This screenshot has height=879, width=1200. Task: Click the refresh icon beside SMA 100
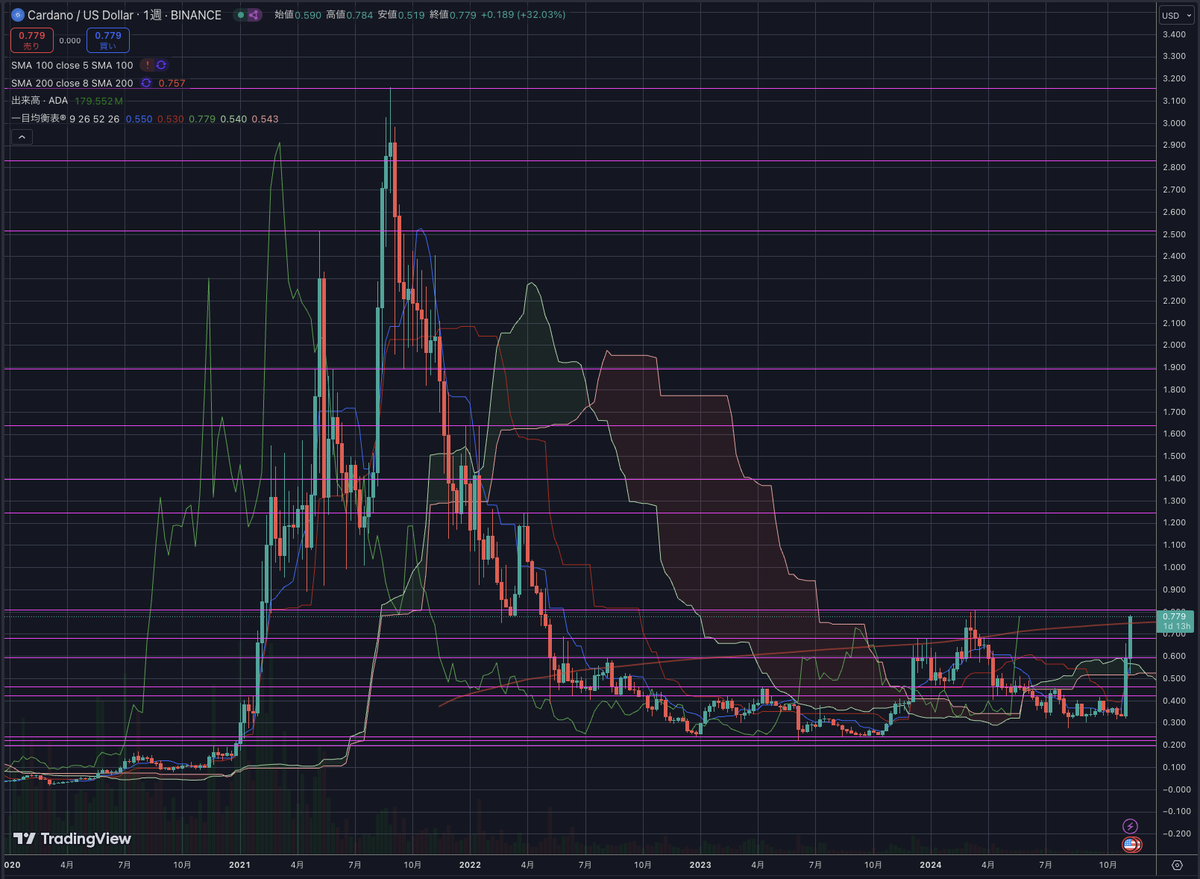[x=161, y=64]
